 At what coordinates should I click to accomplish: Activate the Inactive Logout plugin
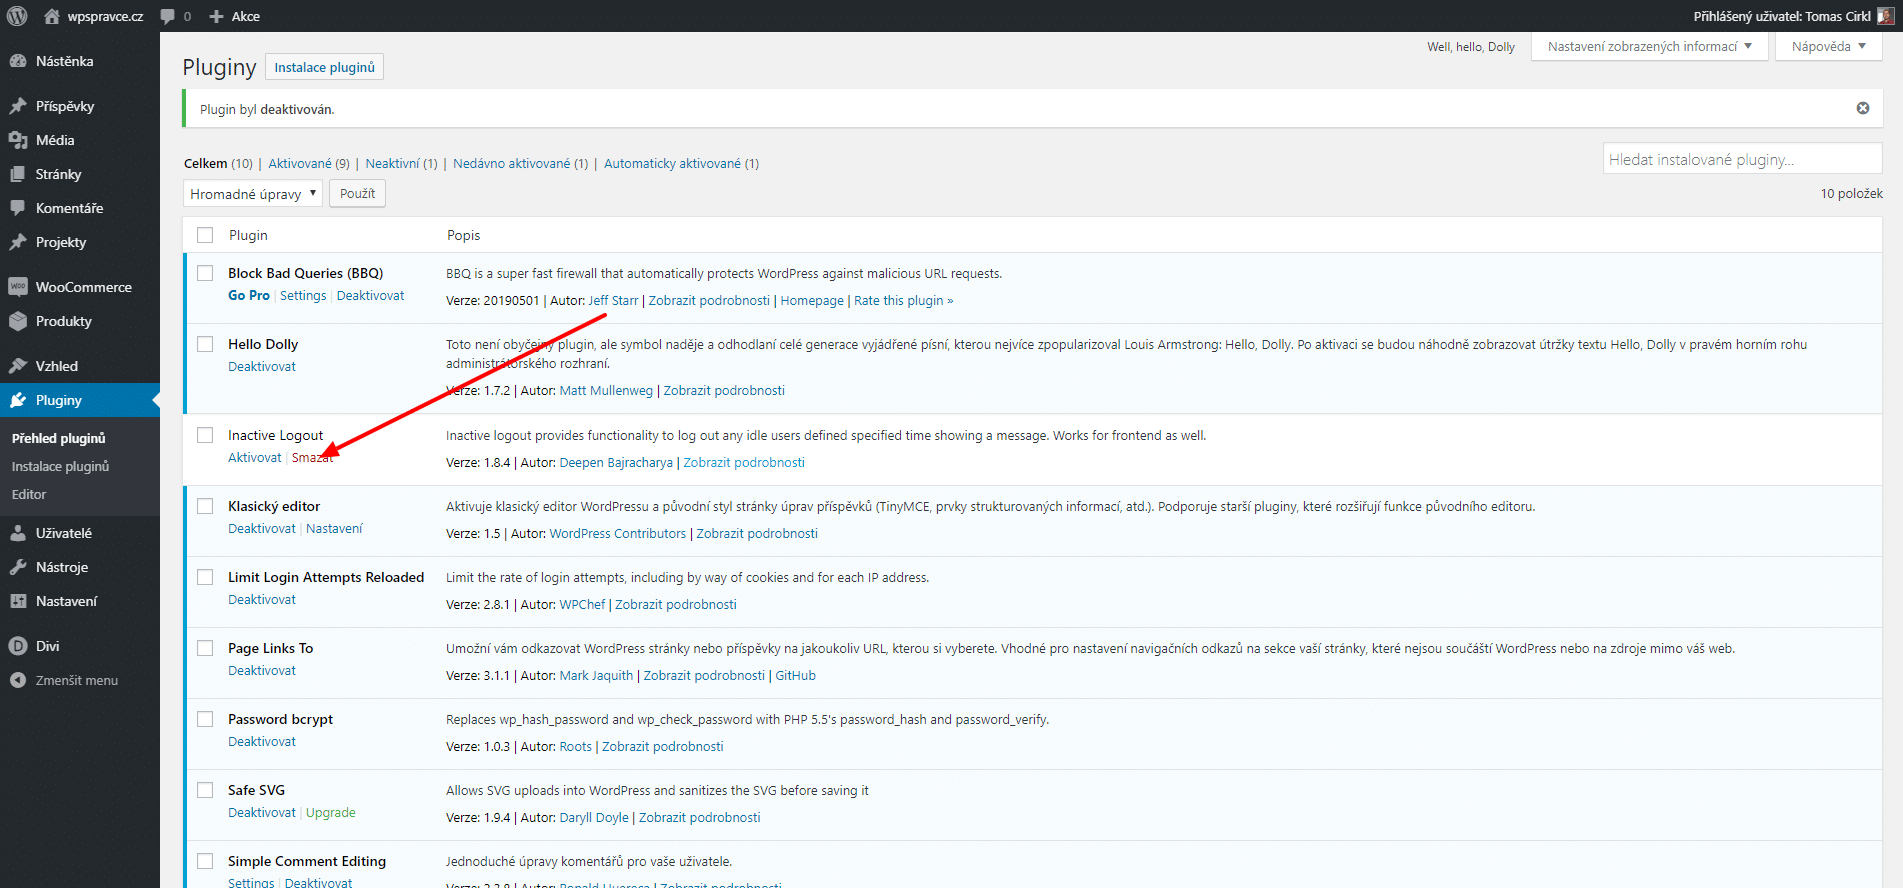[x=255, y=458]
